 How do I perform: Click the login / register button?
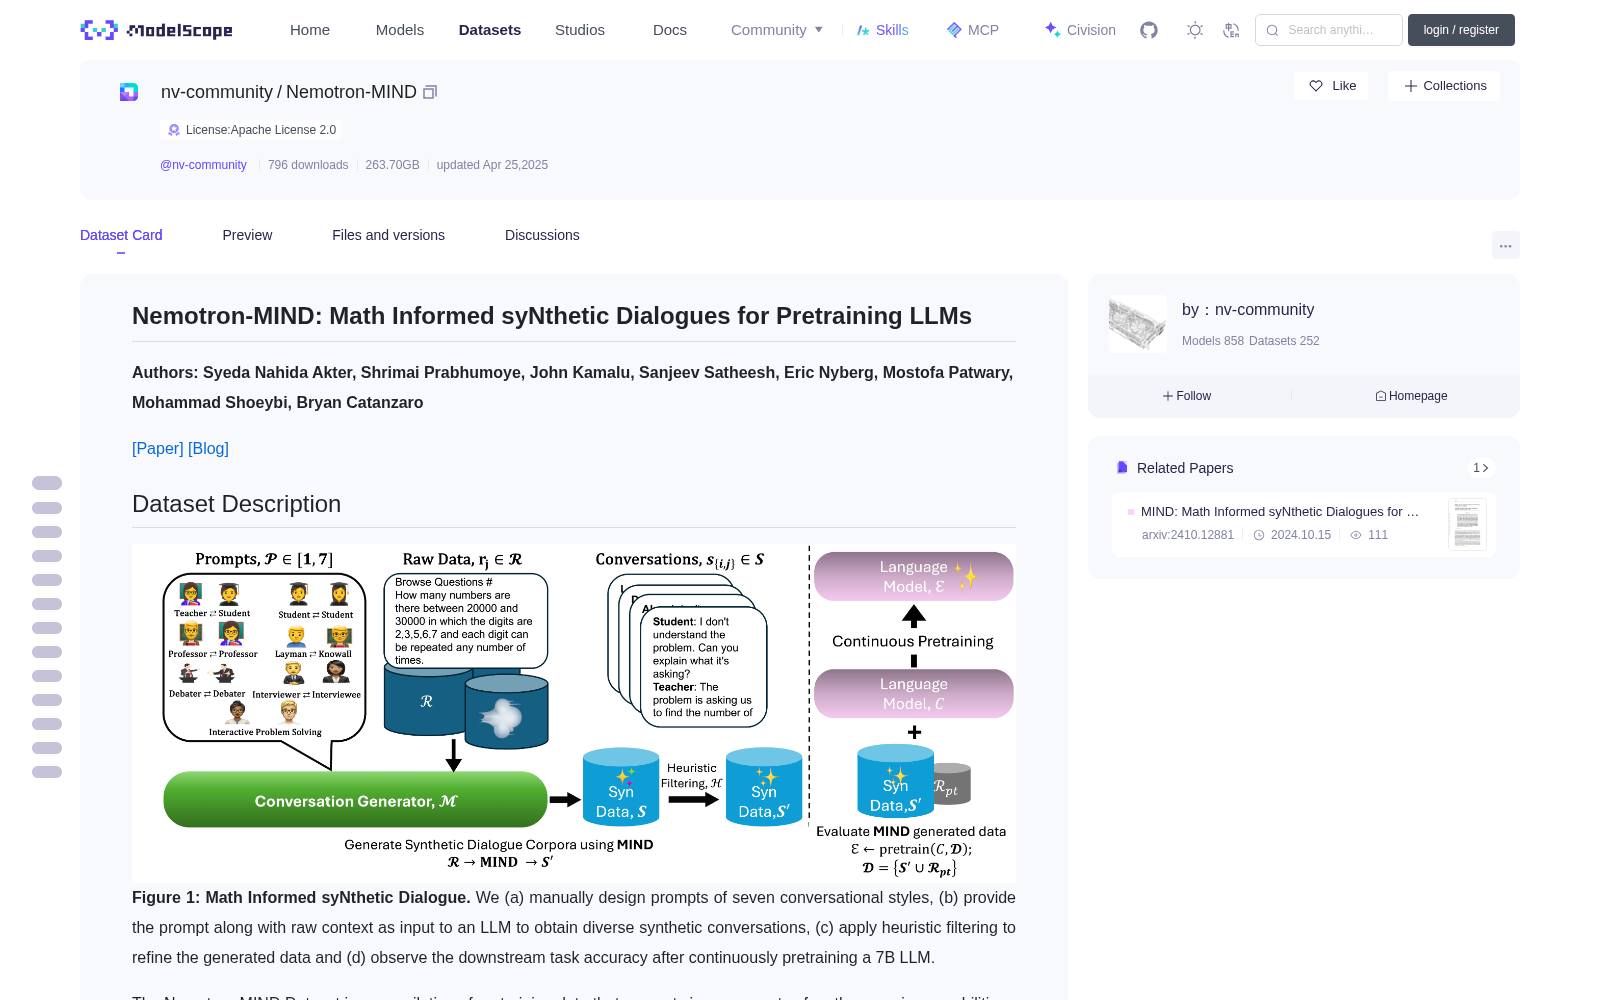1461,30
